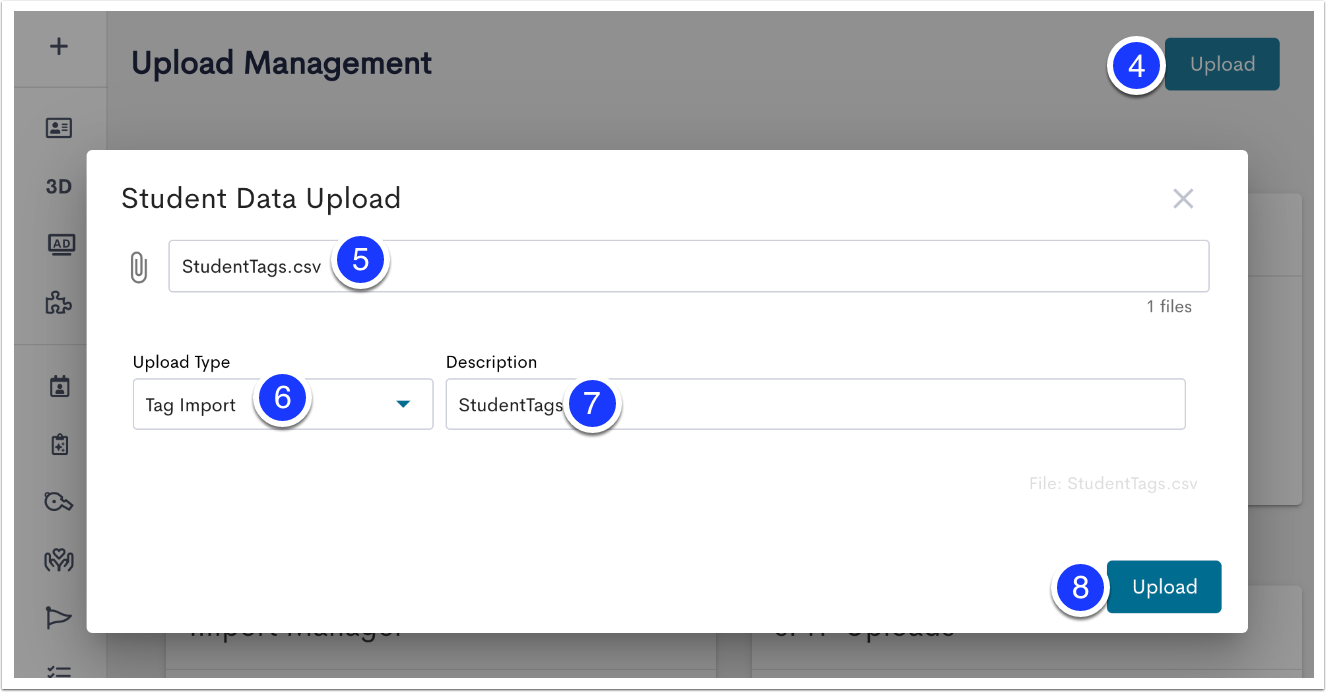This screenshot has height=692, width=1326.
Task: Click the puzzle piece integrations icon
Action: point(59,303)
